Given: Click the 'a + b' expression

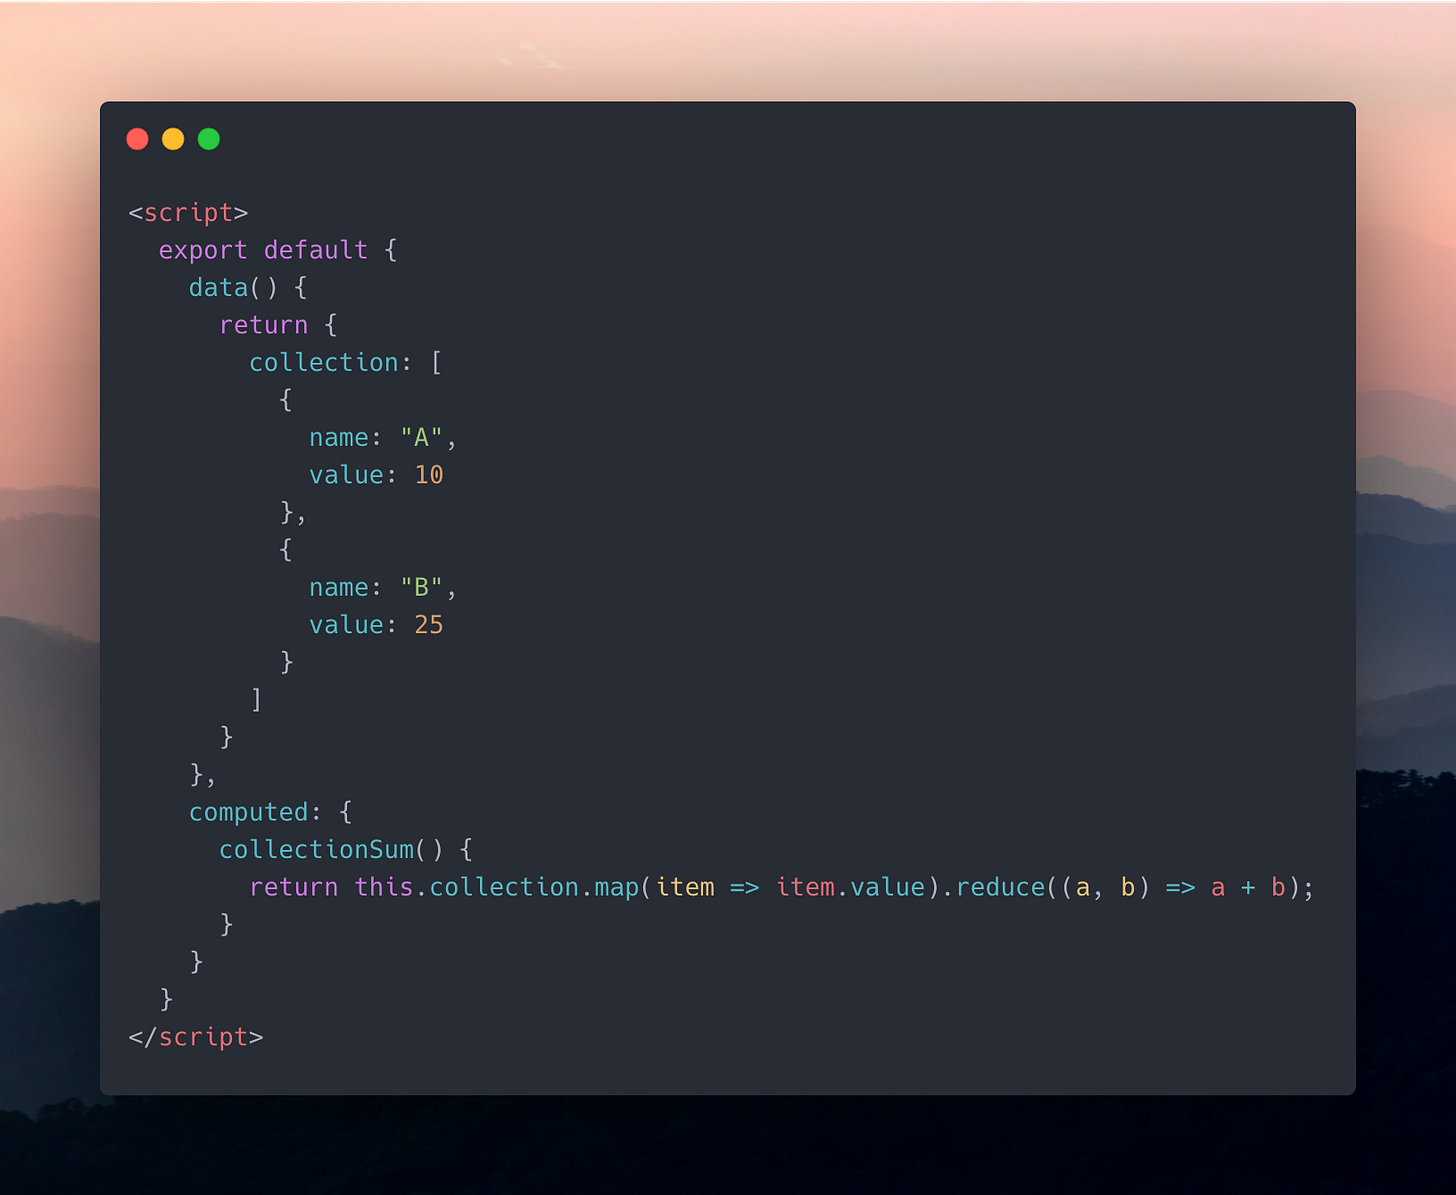Looking at the screenshot, I should click(x=1248, y=887).
